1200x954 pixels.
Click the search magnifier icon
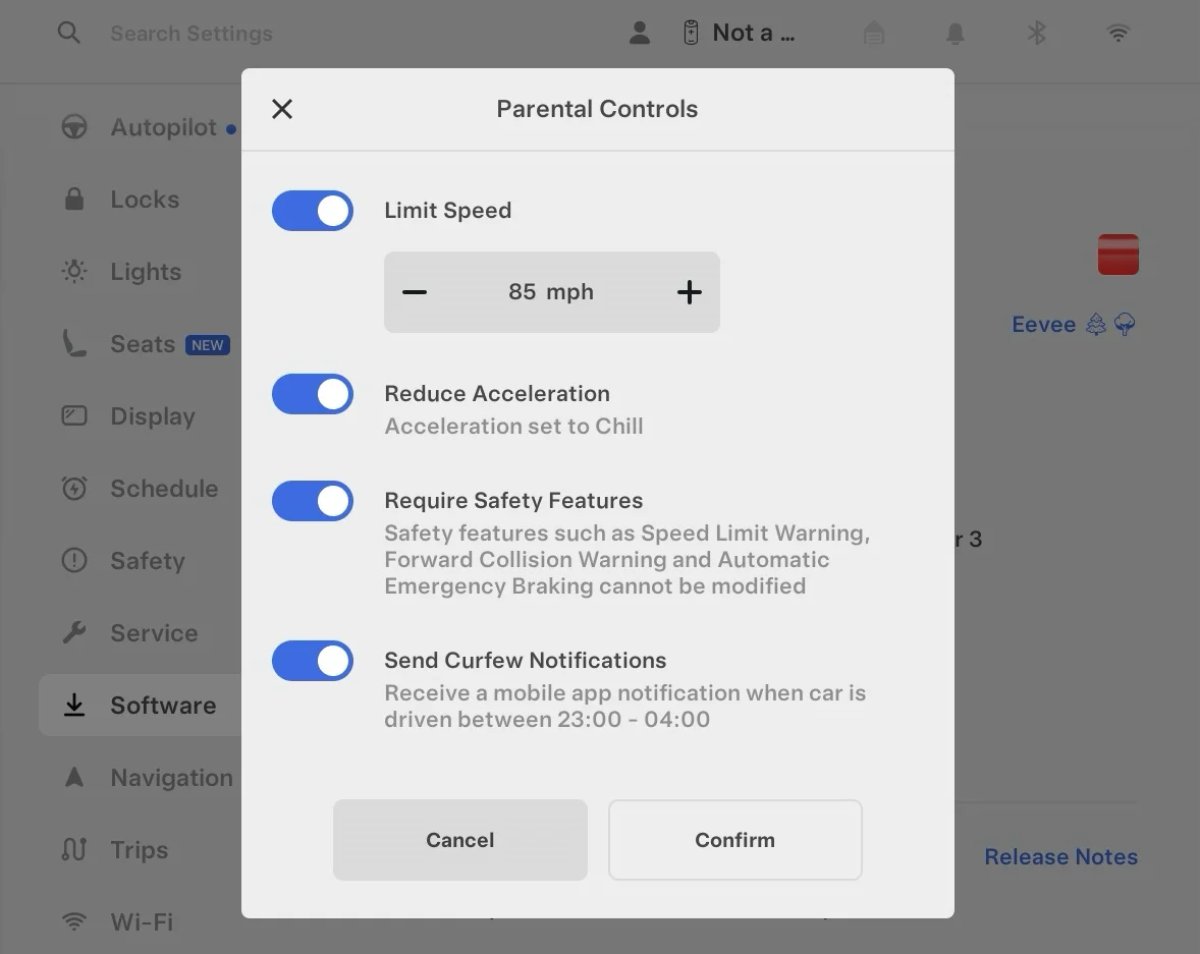pos(68,33)
